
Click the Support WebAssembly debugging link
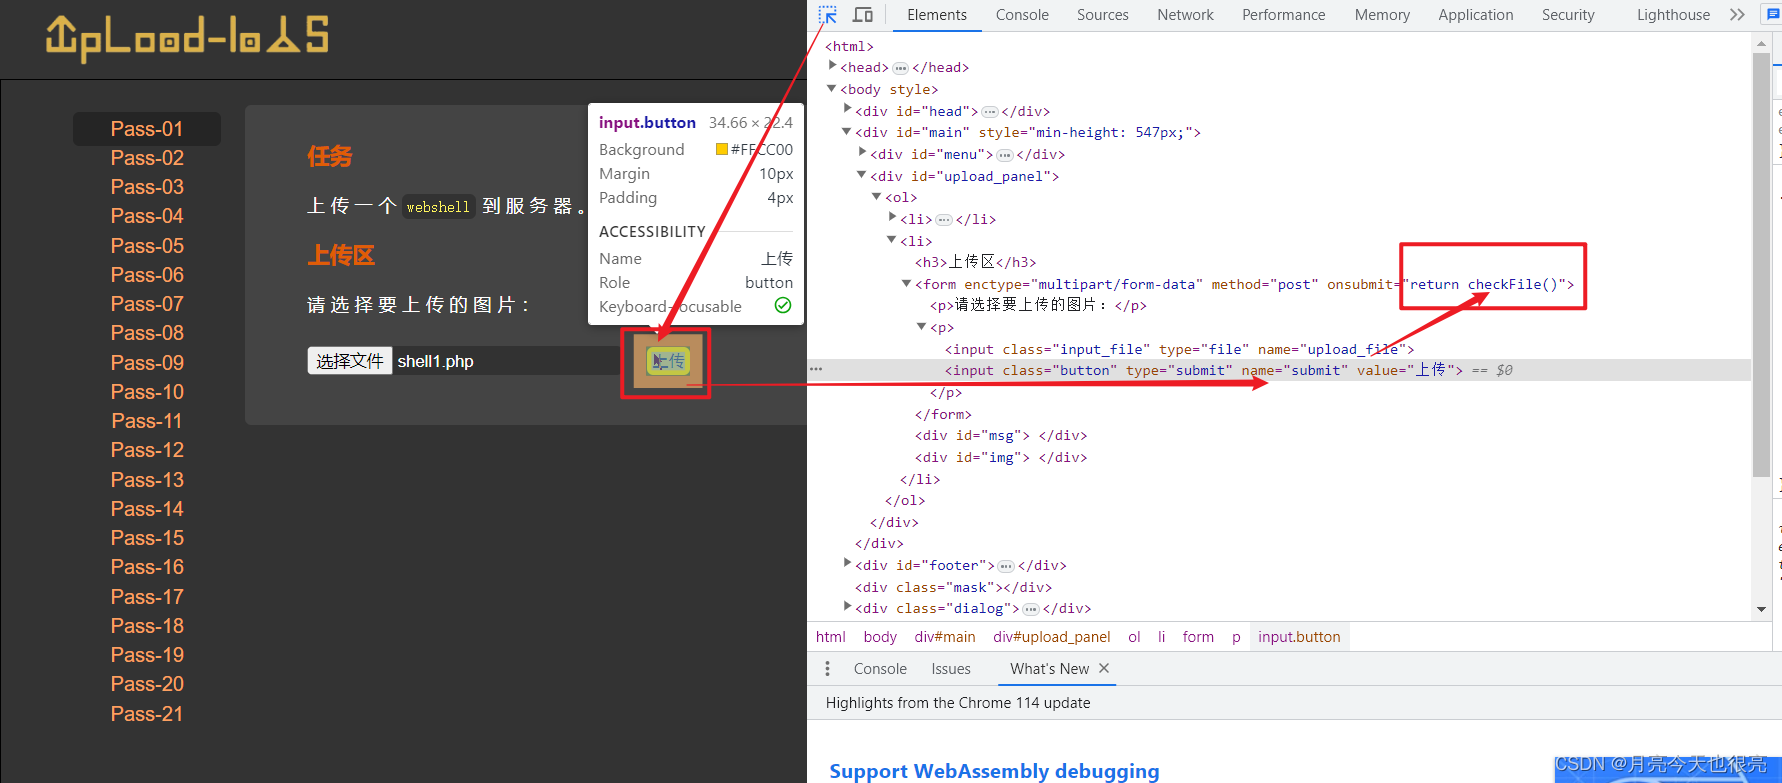click(994, 770)
